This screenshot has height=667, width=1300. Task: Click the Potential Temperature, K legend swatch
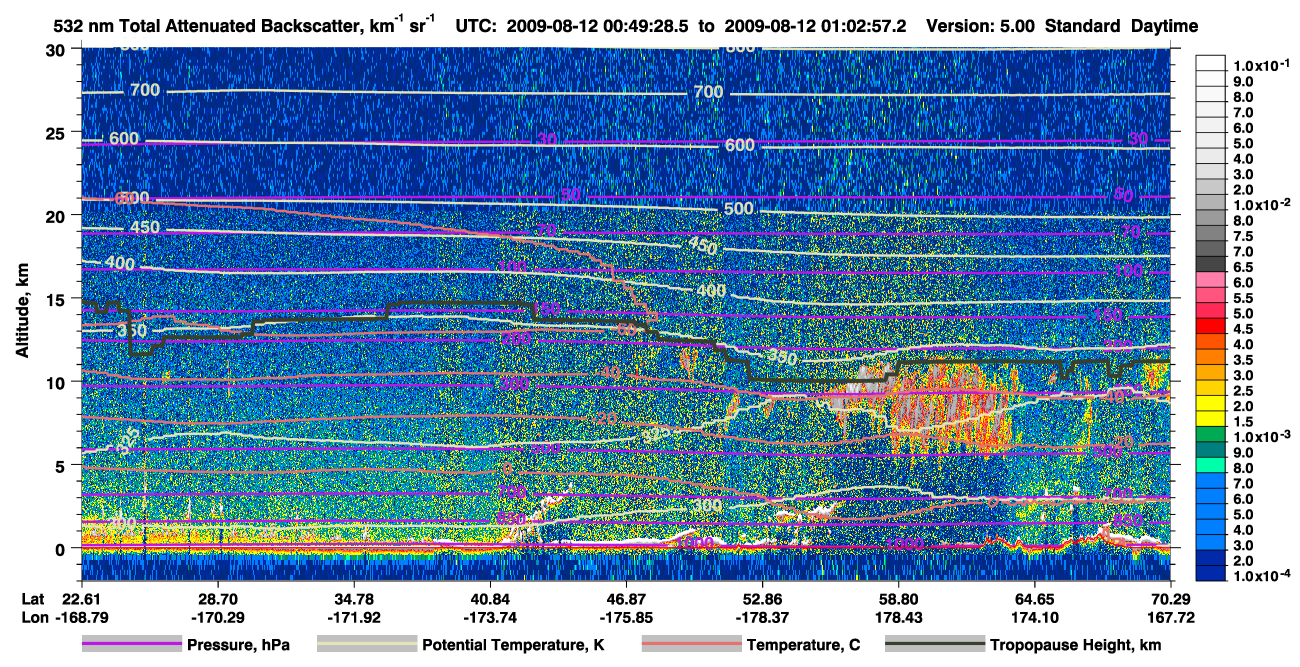point(367,645)
